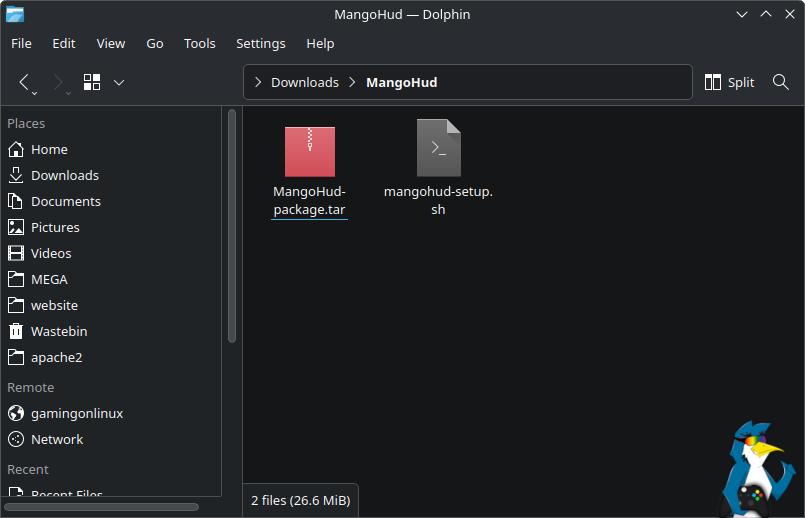Open the Network location in Remote
The width and height of the screenshot is (805, 518).
pos(56,439)
